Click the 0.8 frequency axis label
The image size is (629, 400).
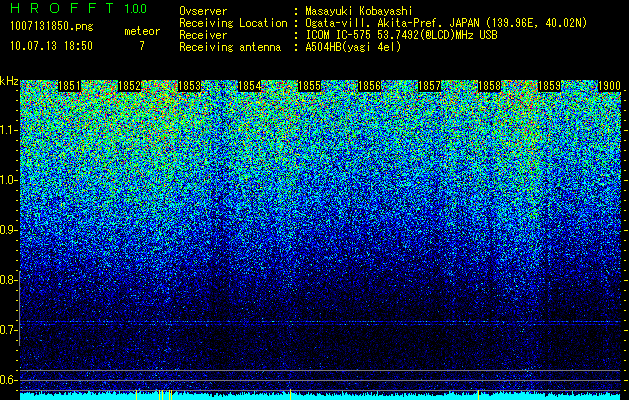click(x=8, y=280)
